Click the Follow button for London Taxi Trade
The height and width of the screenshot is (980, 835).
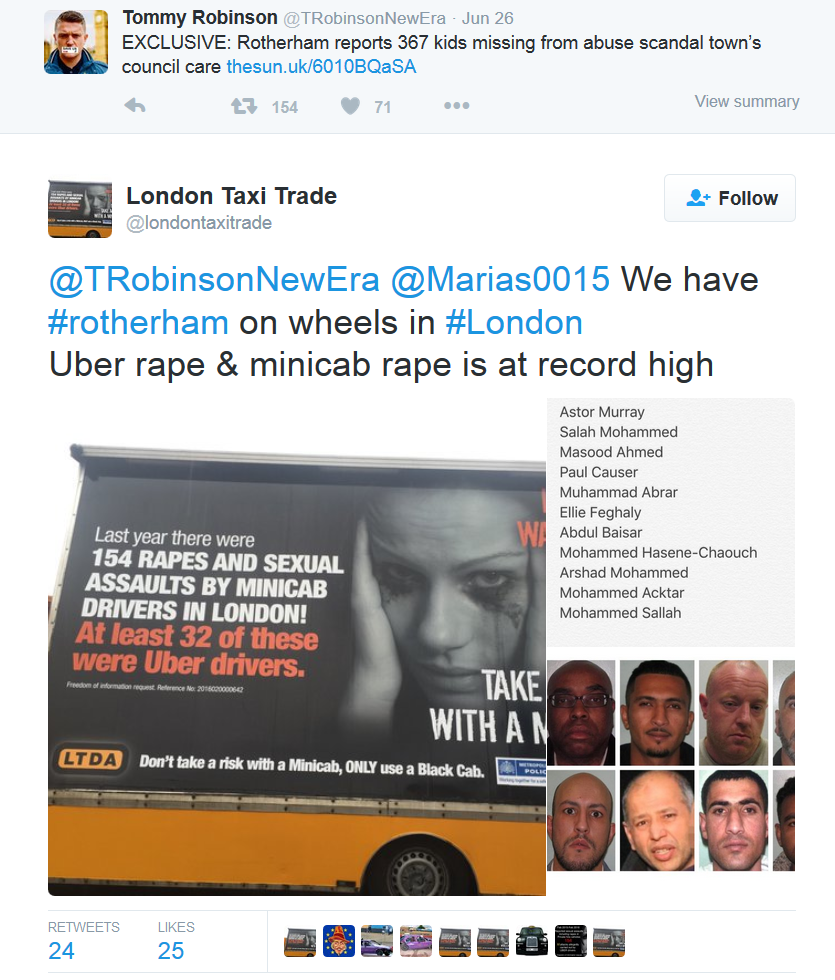click(729, 198)
